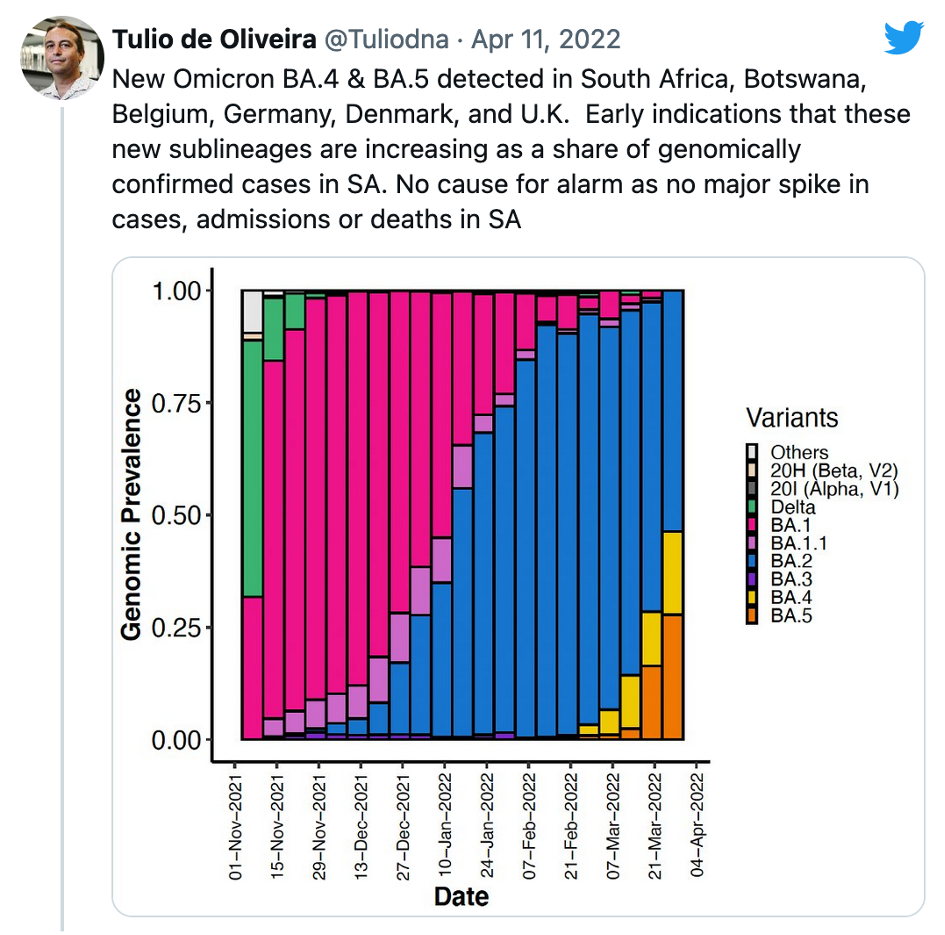Click the purple BA.3 legend swatch
This screenshot has height=935, width=945.
[x=753, y=579]
